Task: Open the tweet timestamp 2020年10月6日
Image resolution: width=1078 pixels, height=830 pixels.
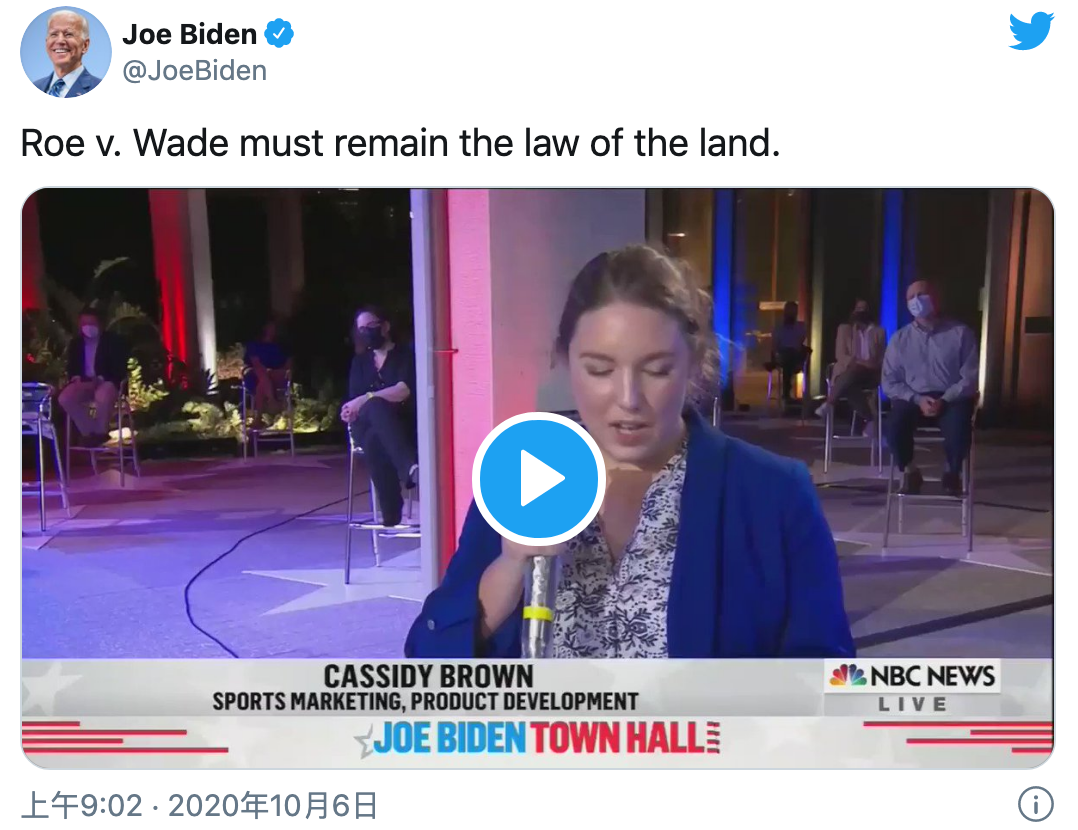Action: [273, 805]
